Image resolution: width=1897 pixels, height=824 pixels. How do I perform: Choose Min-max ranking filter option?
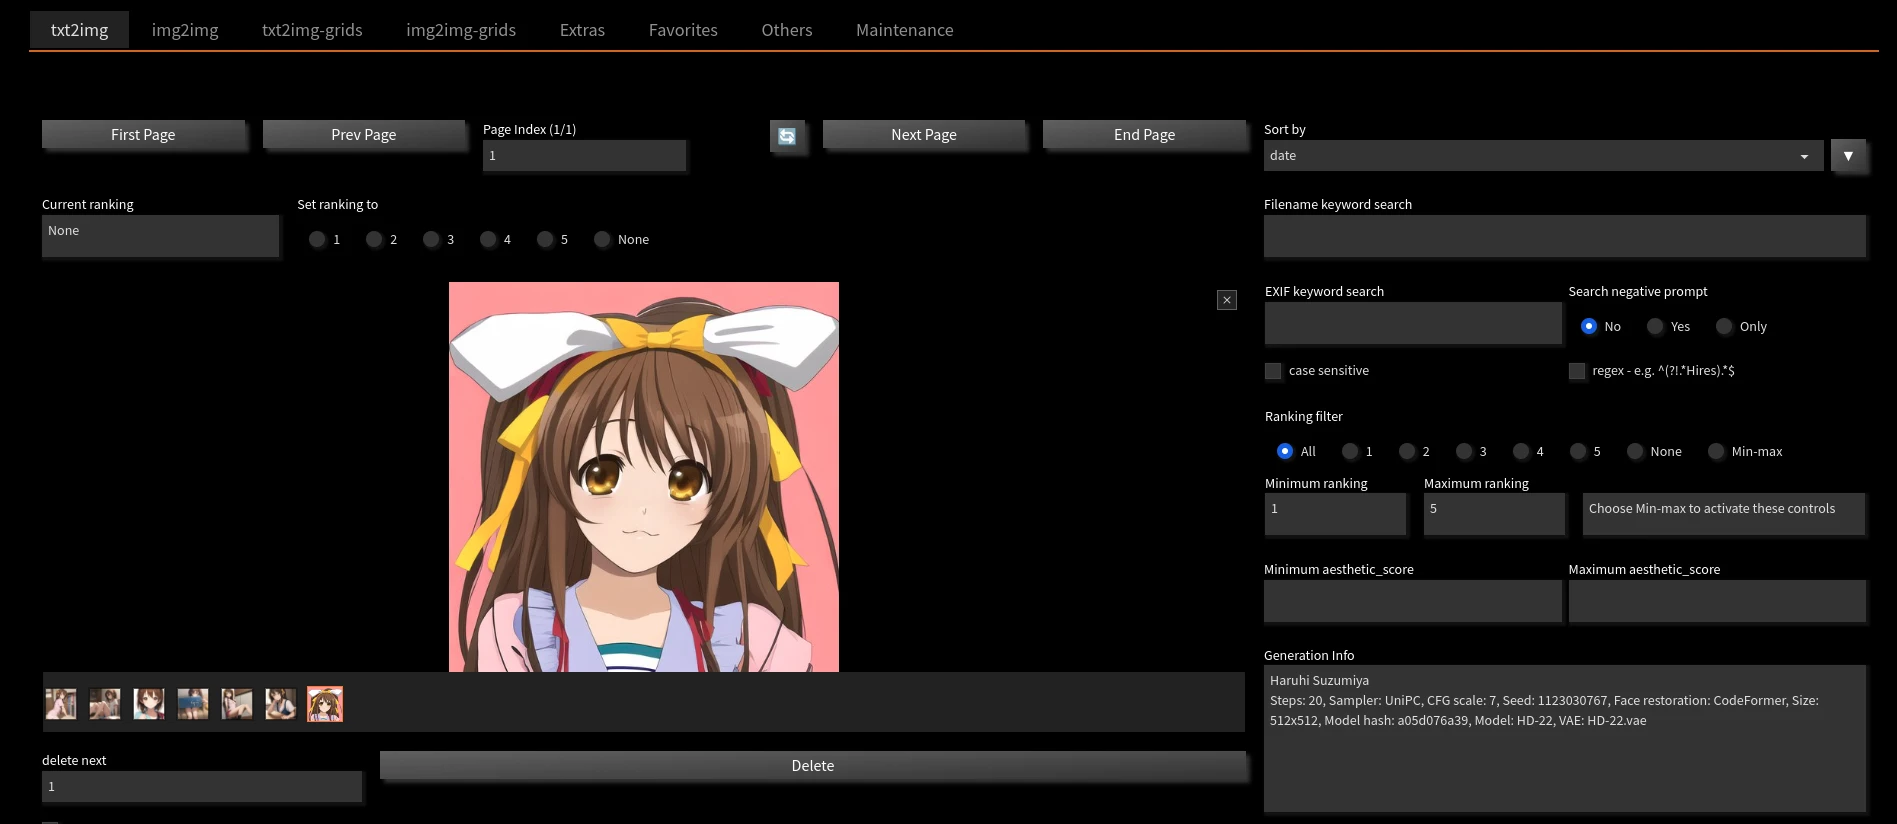pos(1716,452)
